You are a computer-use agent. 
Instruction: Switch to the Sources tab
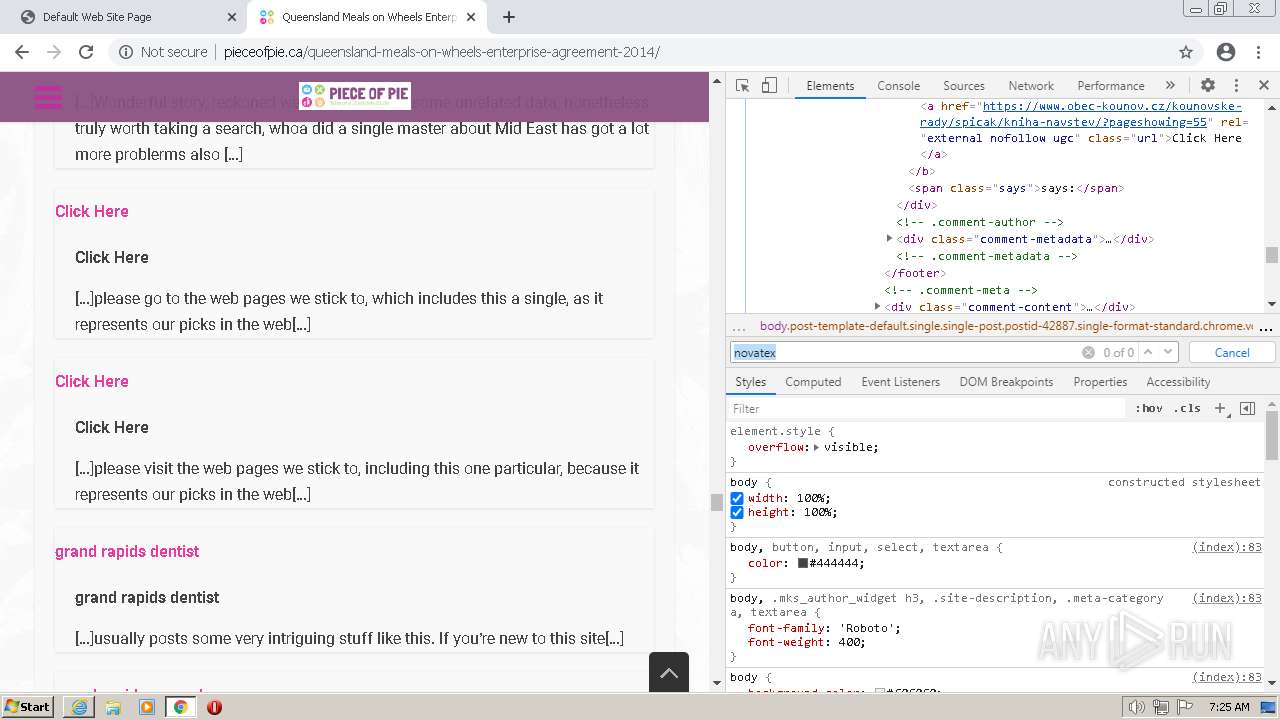[x=964, y=86]
